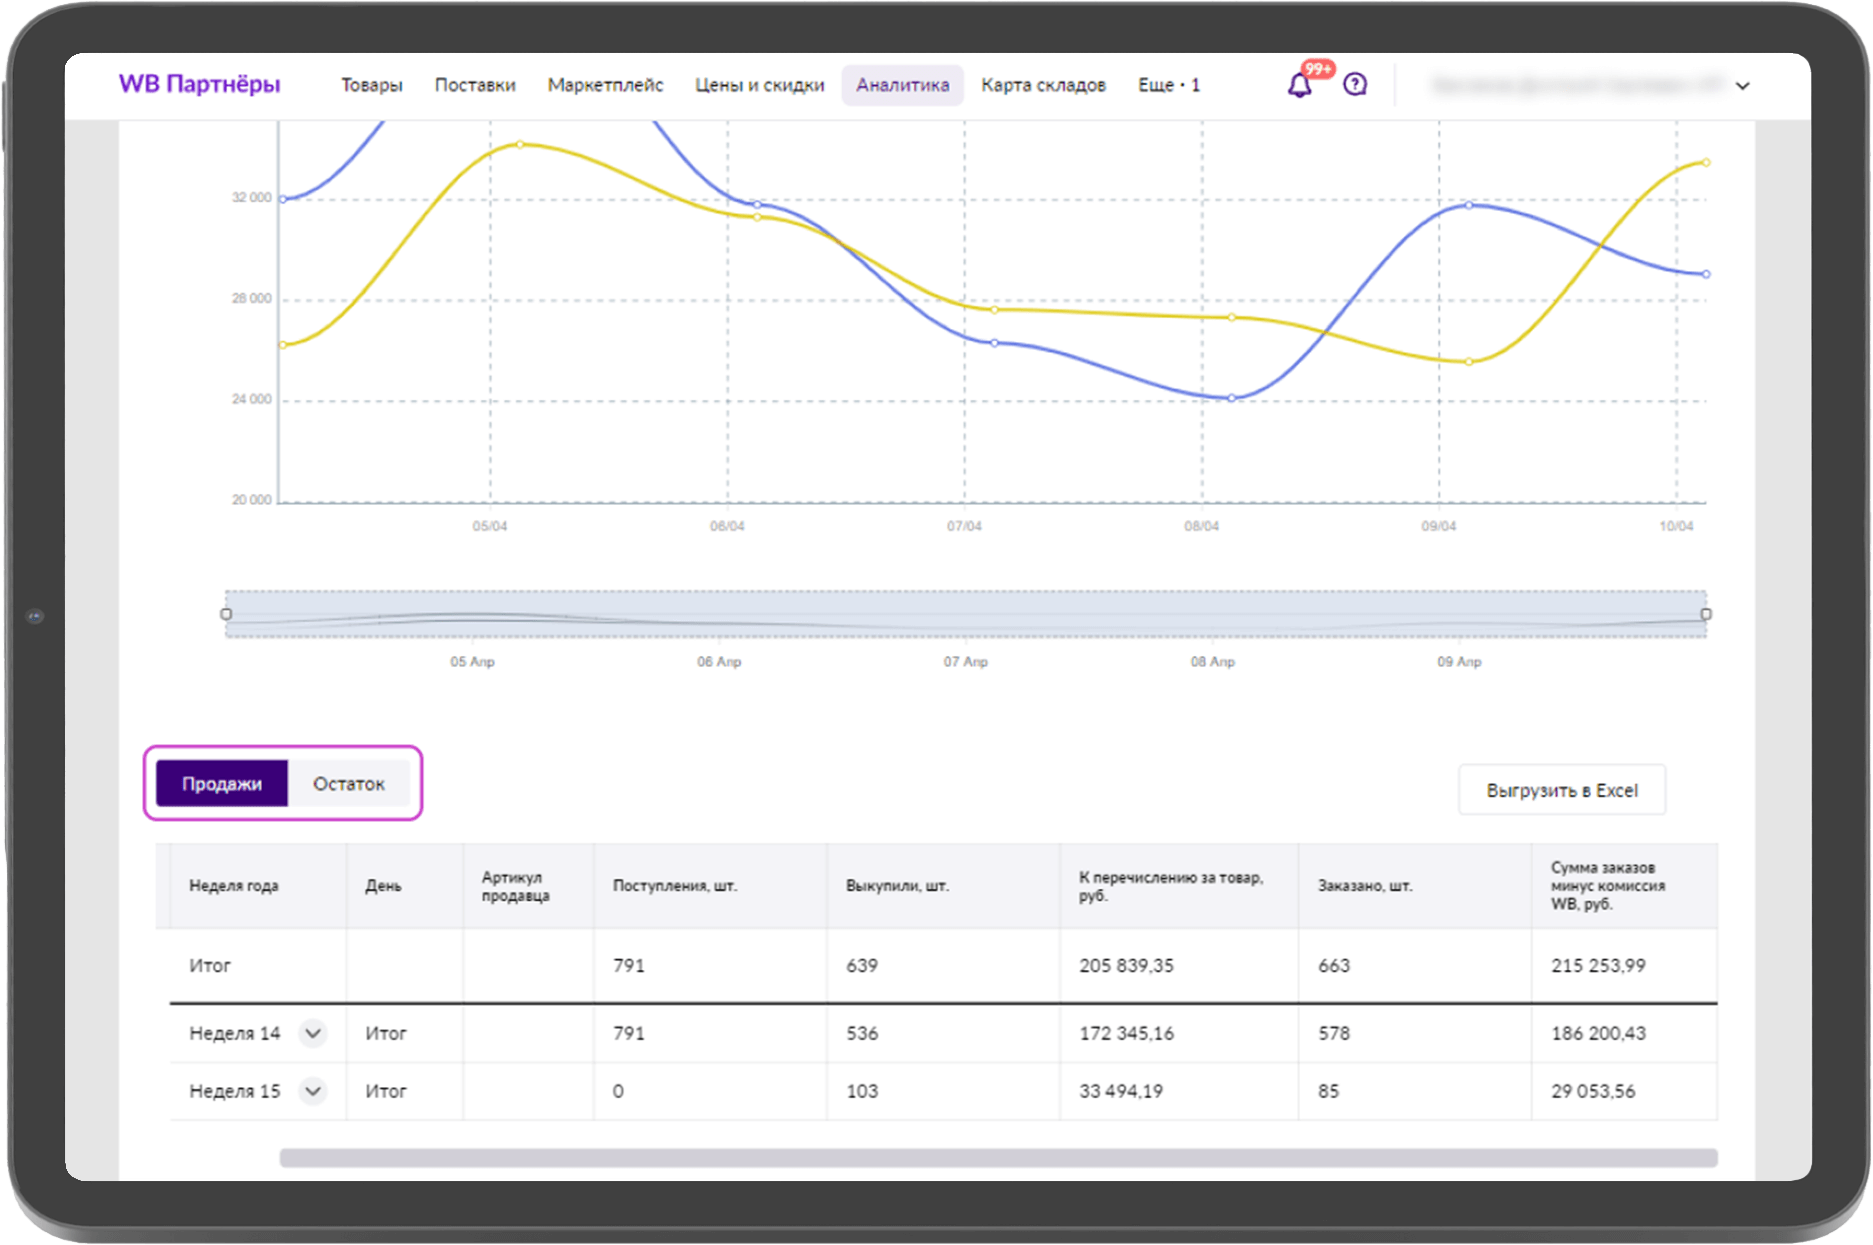The width and height of the screenshot is (1873, 1245).
Task: Switch to the Продажи view
Action: (222, 783)
